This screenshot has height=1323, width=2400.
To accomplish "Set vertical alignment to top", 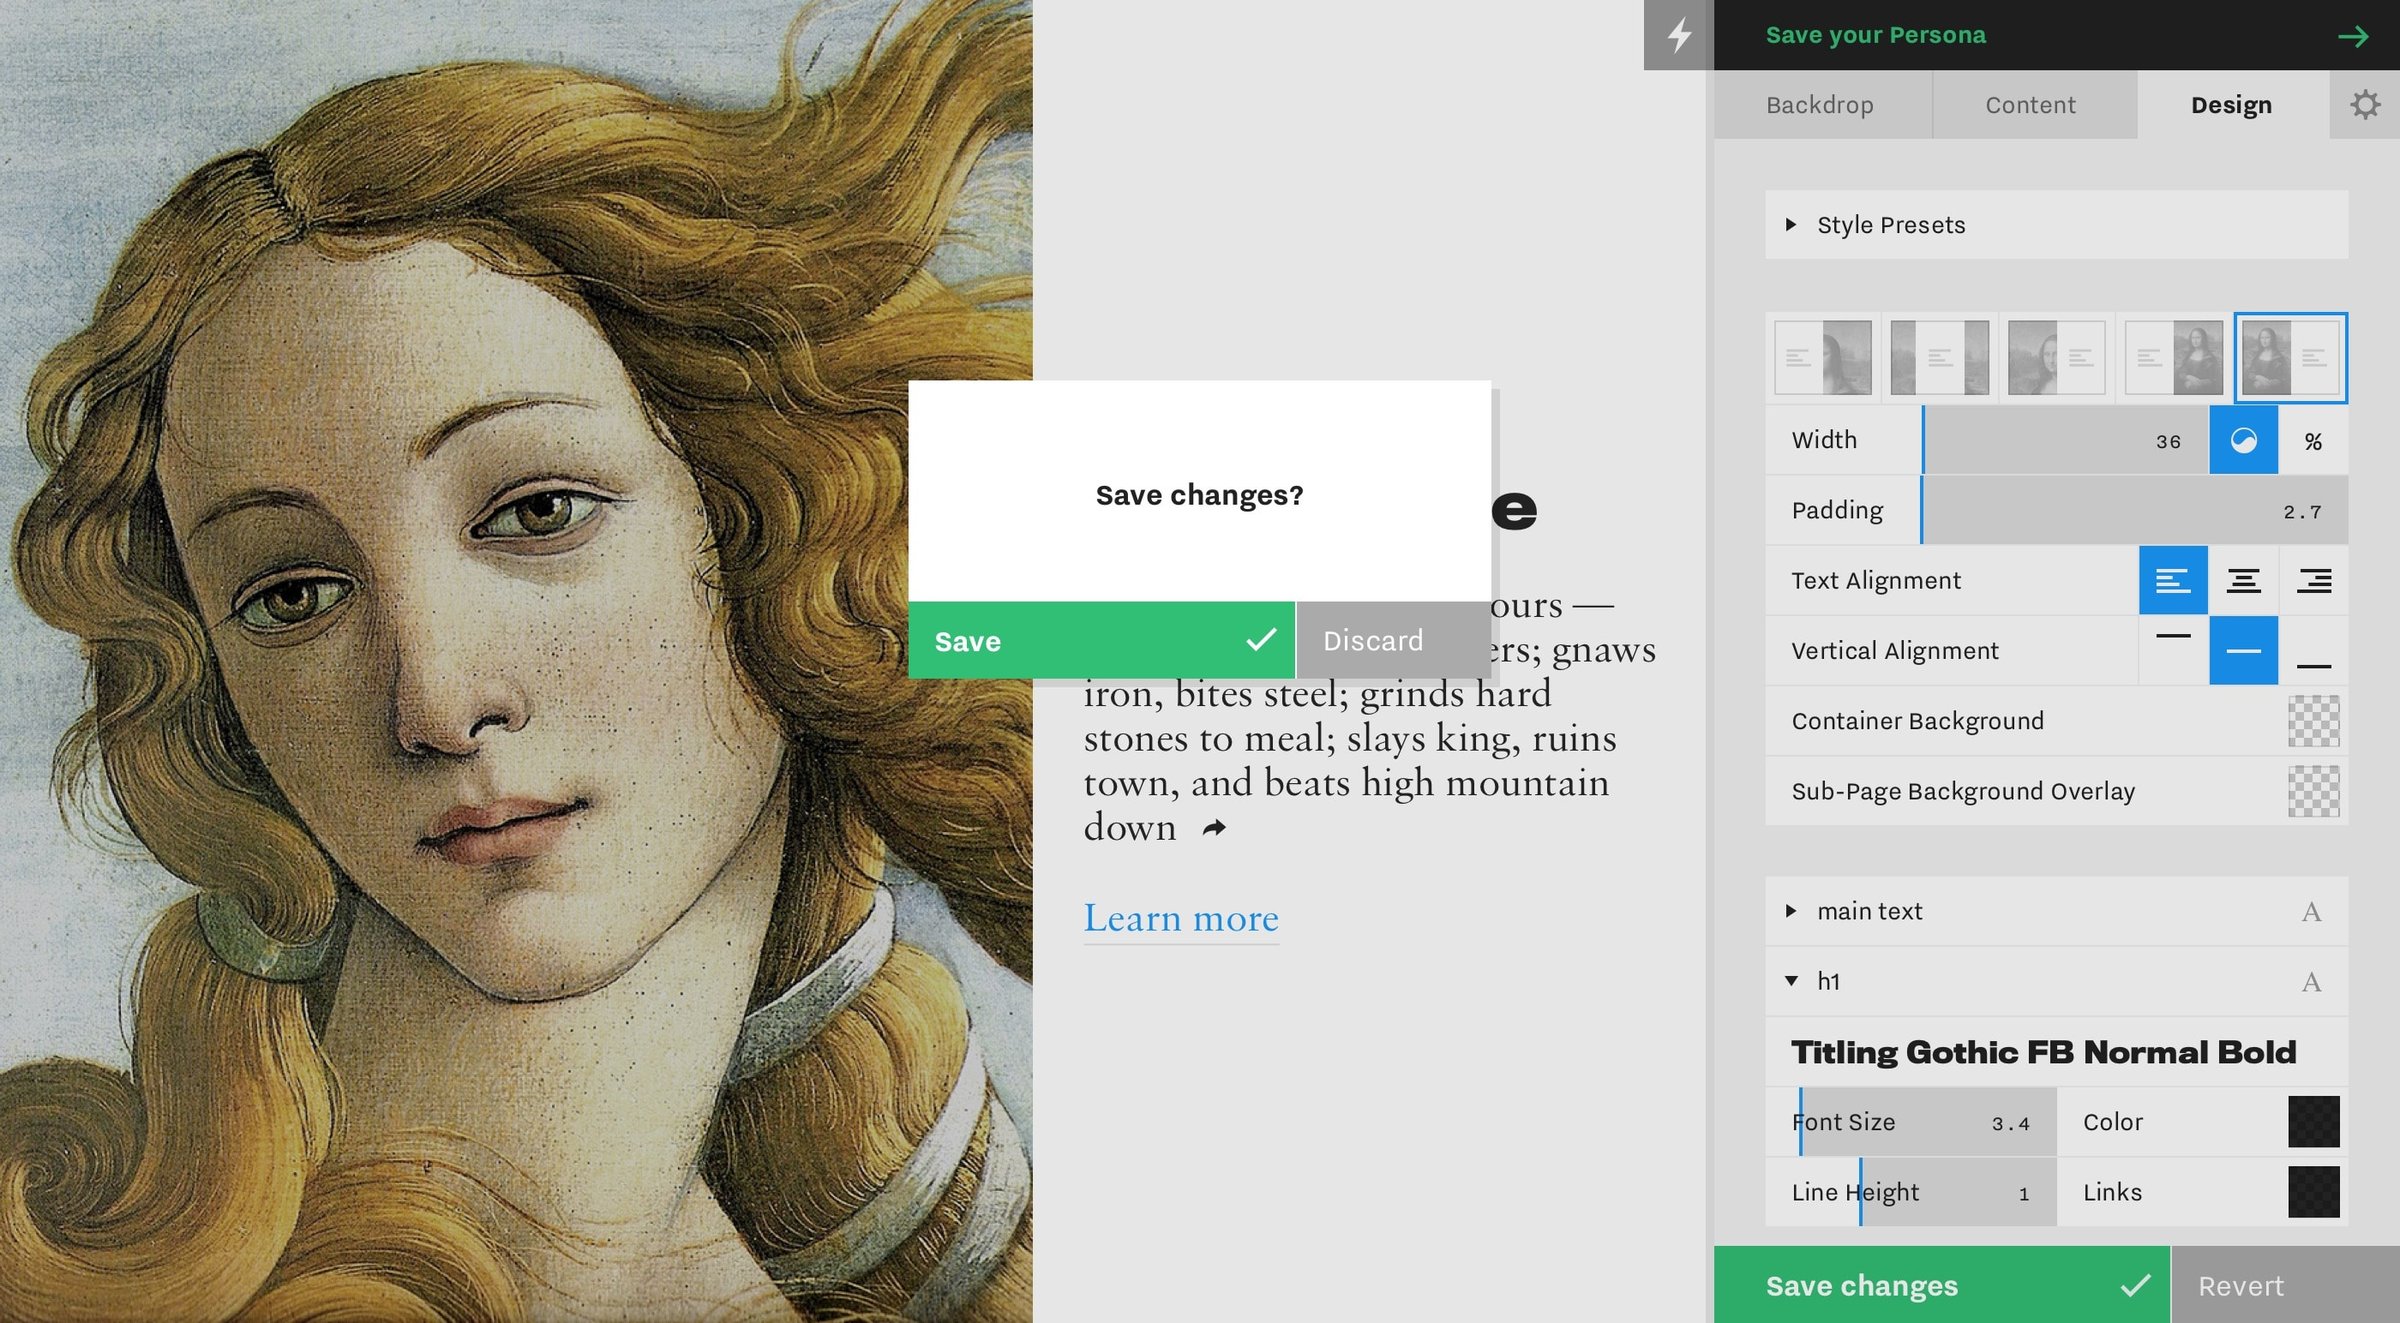I will pyautogui.click(x=2173, y=650).
